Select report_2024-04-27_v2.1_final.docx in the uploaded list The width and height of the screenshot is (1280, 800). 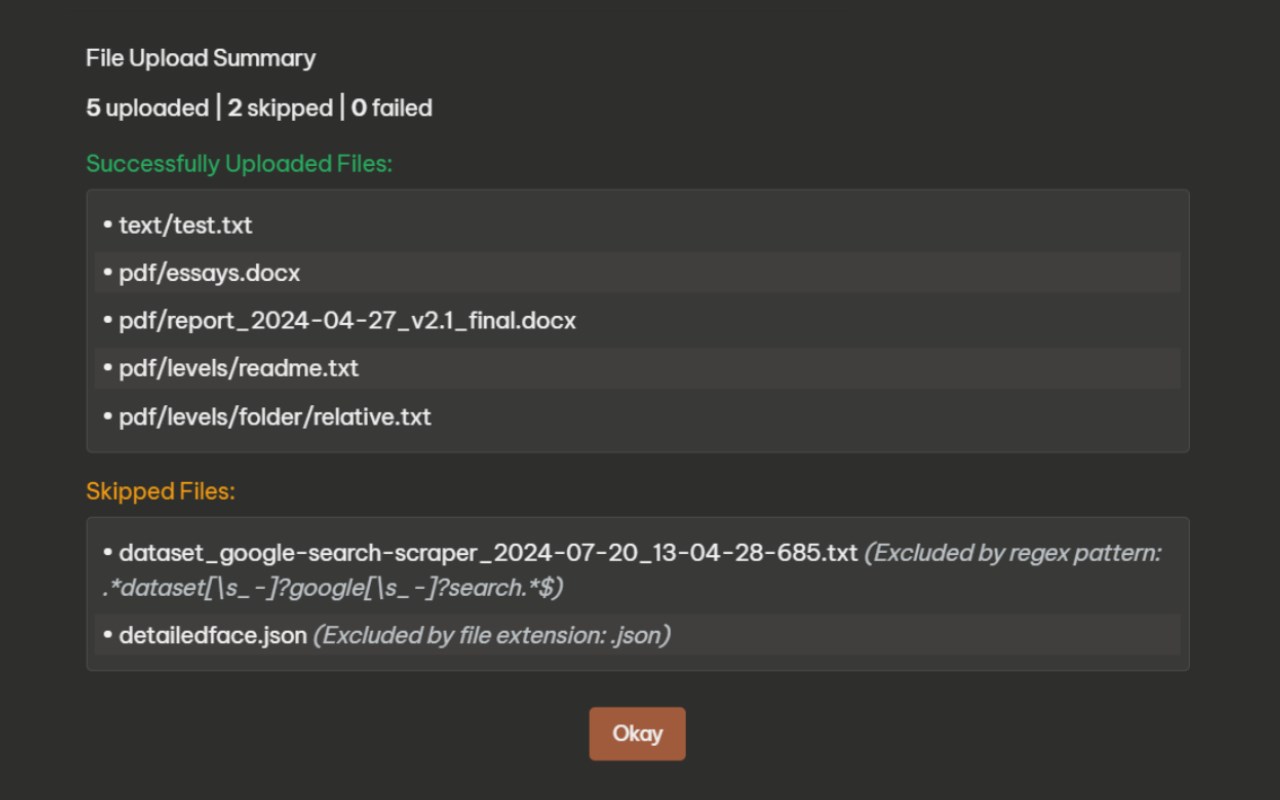tap(347, 321)
